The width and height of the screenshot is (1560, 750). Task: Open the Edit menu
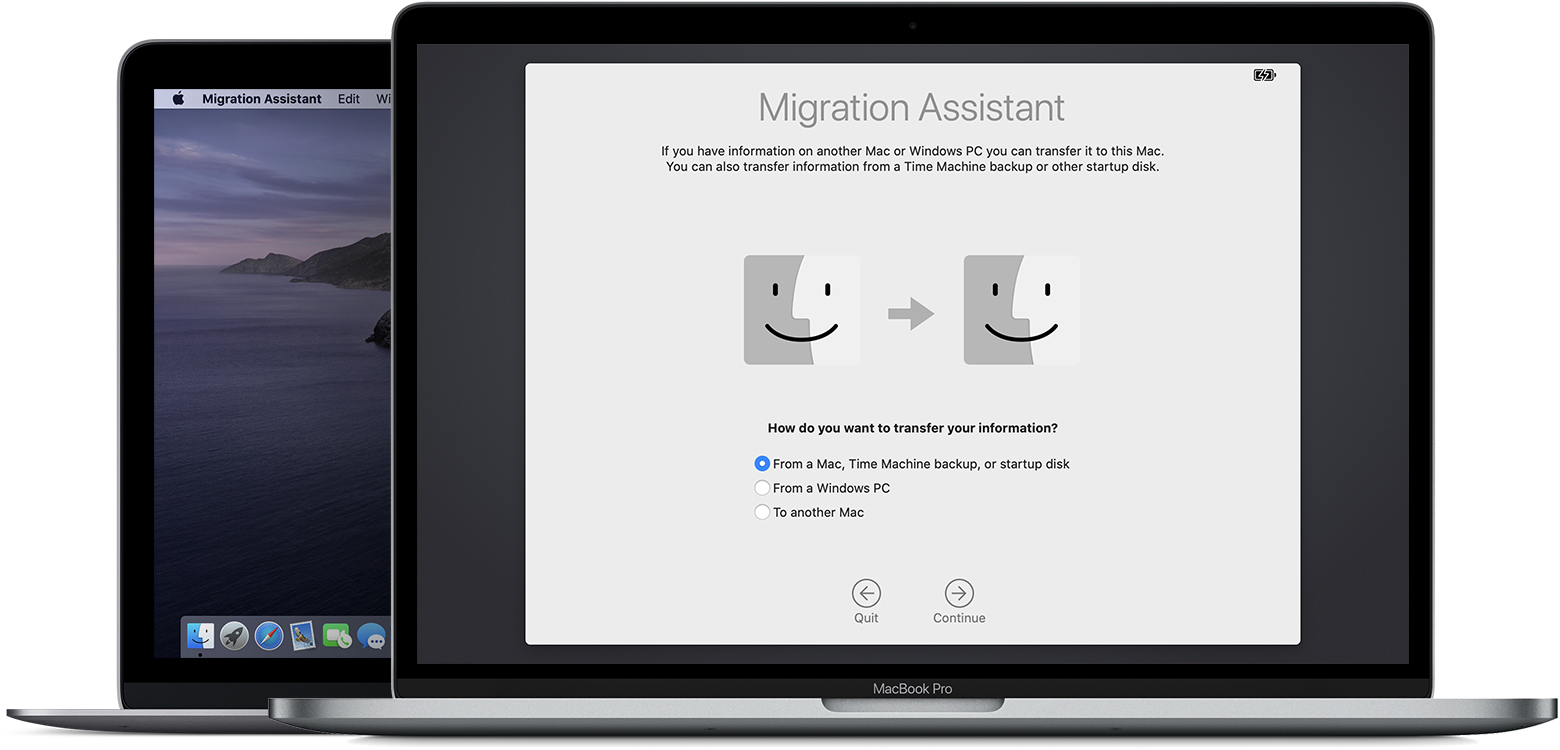[x=348, y=98]
